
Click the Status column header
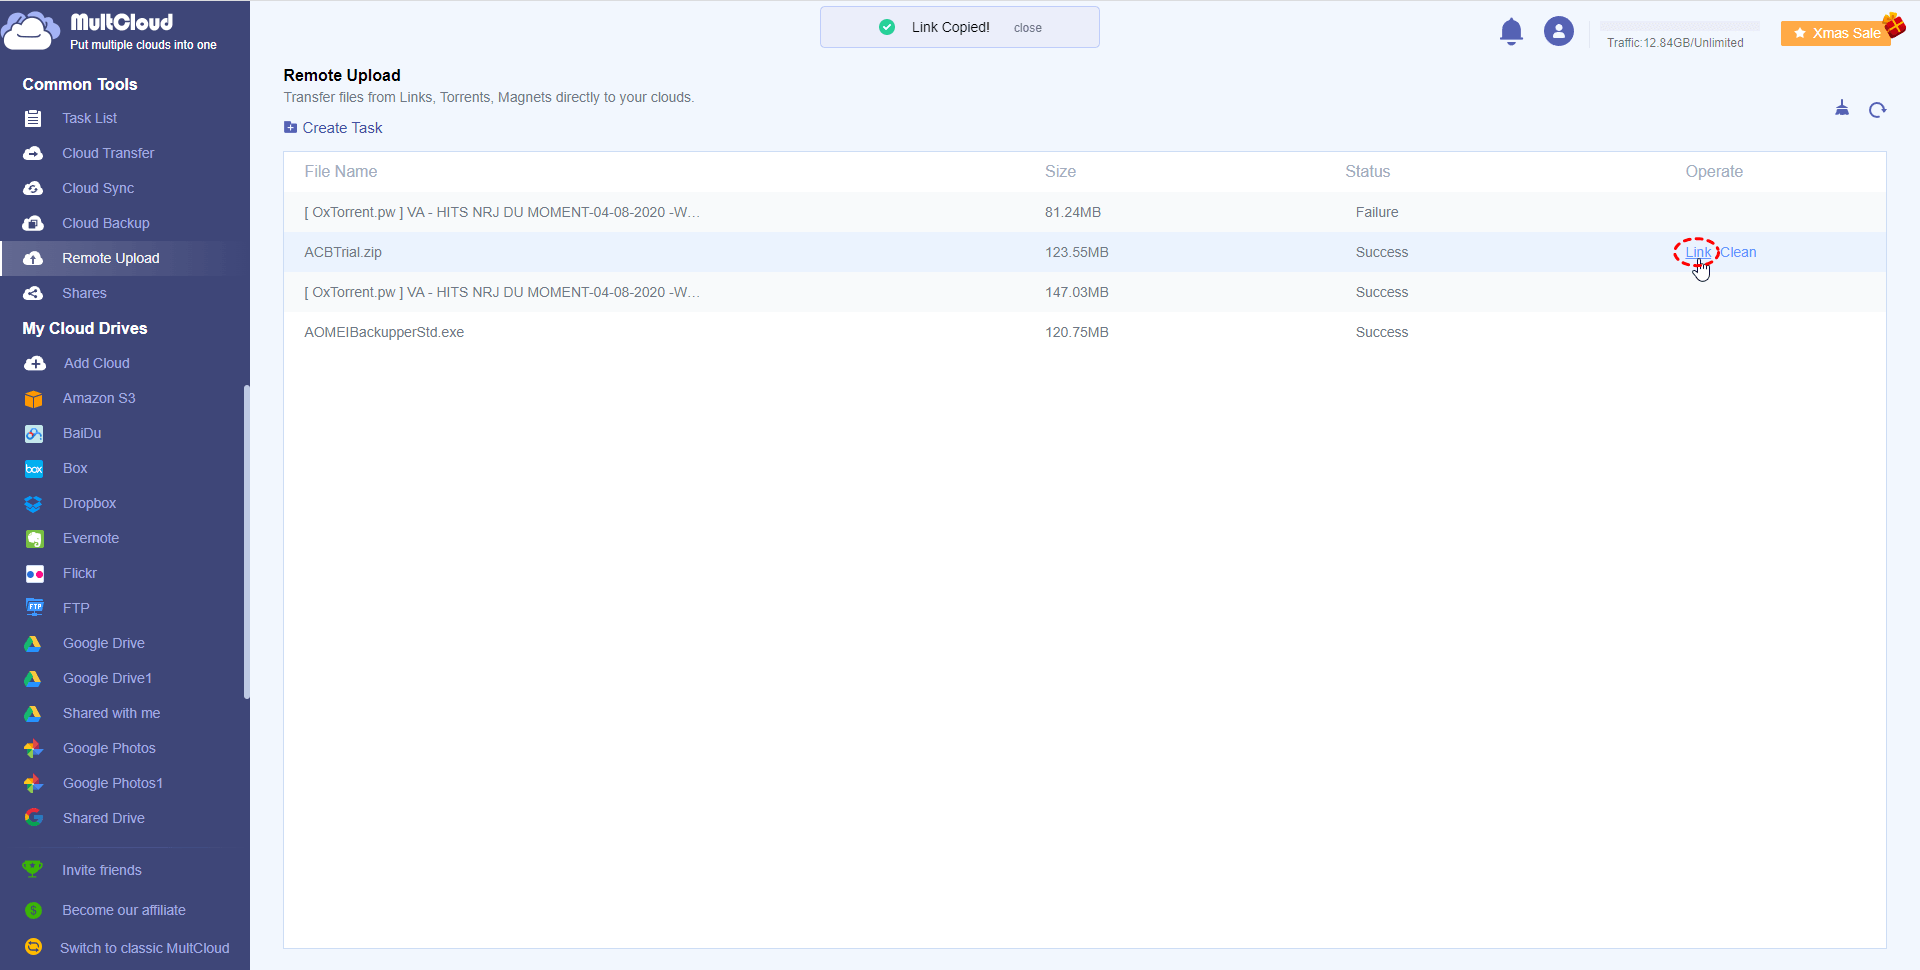[x=1367, y=172]
